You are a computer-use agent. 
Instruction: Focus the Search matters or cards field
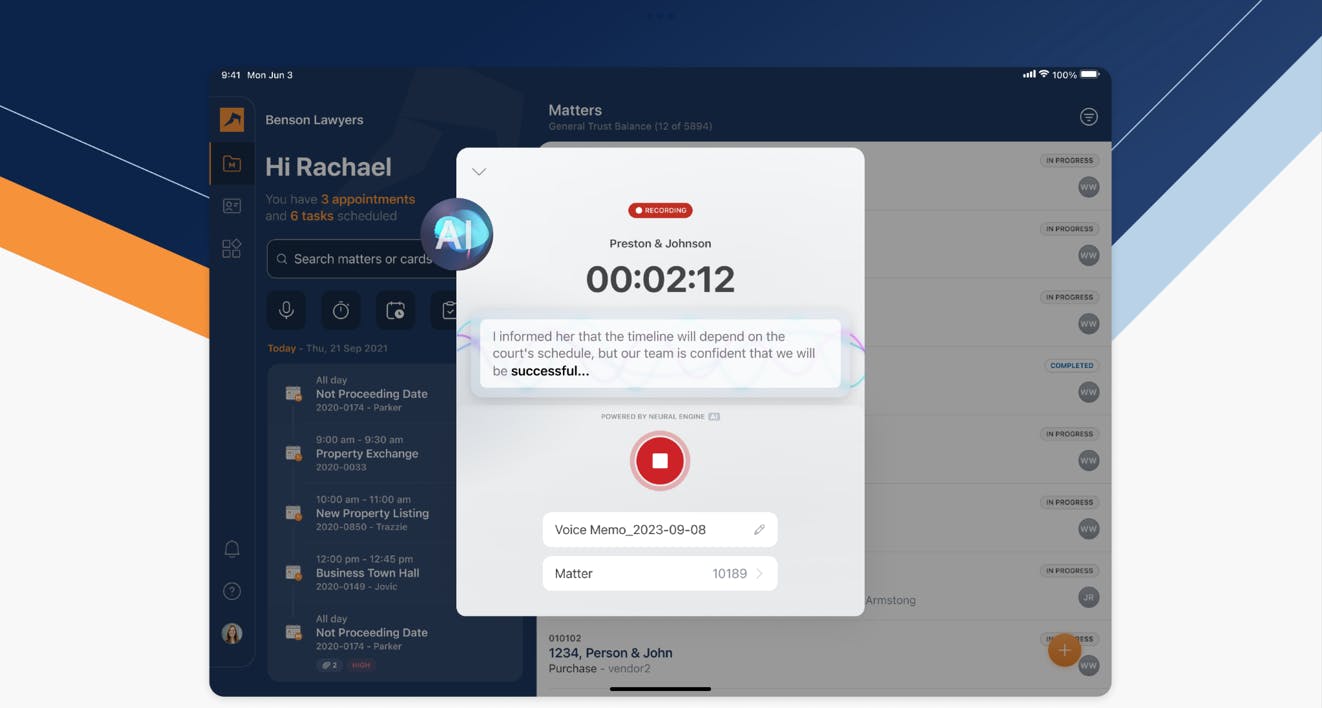(360, 259)
